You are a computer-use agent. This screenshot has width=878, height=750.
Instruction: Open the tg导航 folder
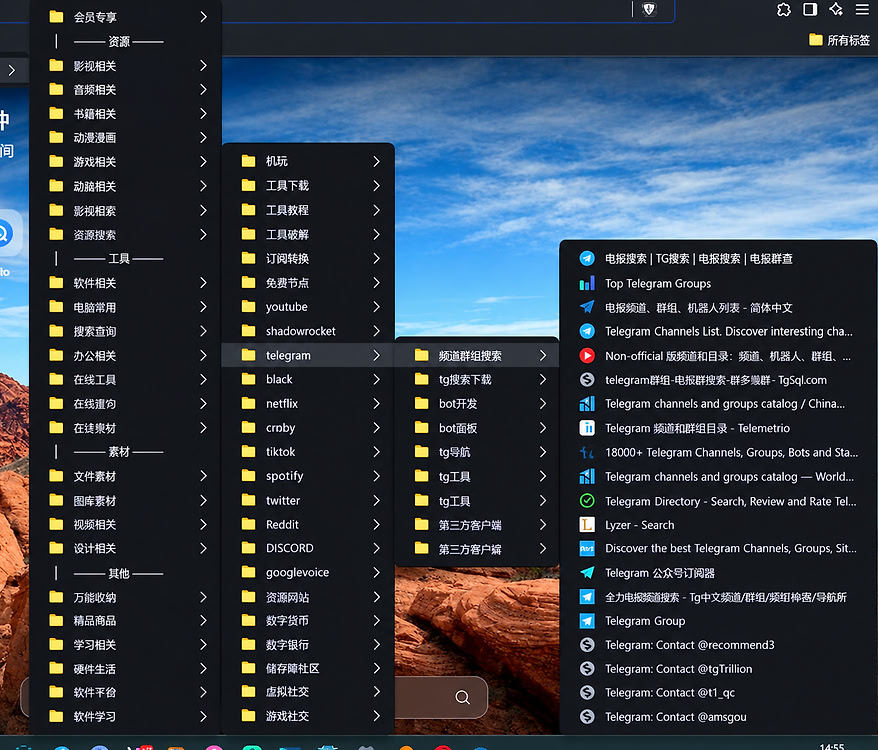pyautogui.click(x=477, y=452)
